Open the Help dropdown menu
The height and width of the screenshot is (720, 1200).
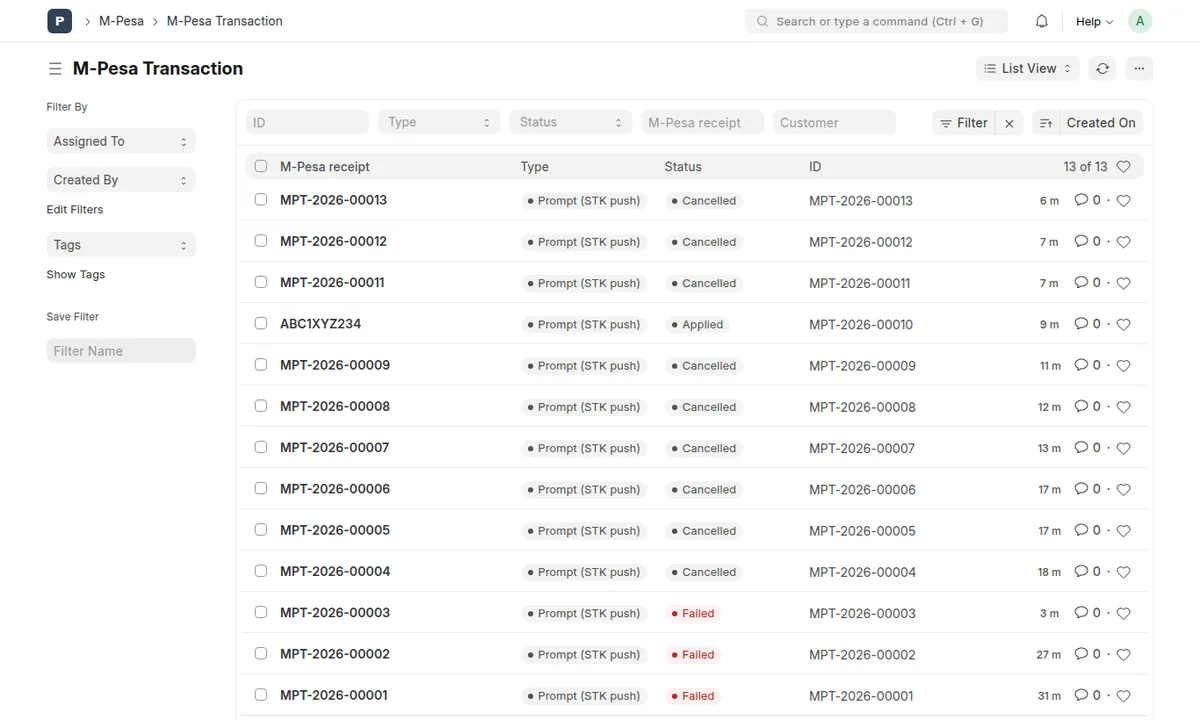pos(1094,21)
